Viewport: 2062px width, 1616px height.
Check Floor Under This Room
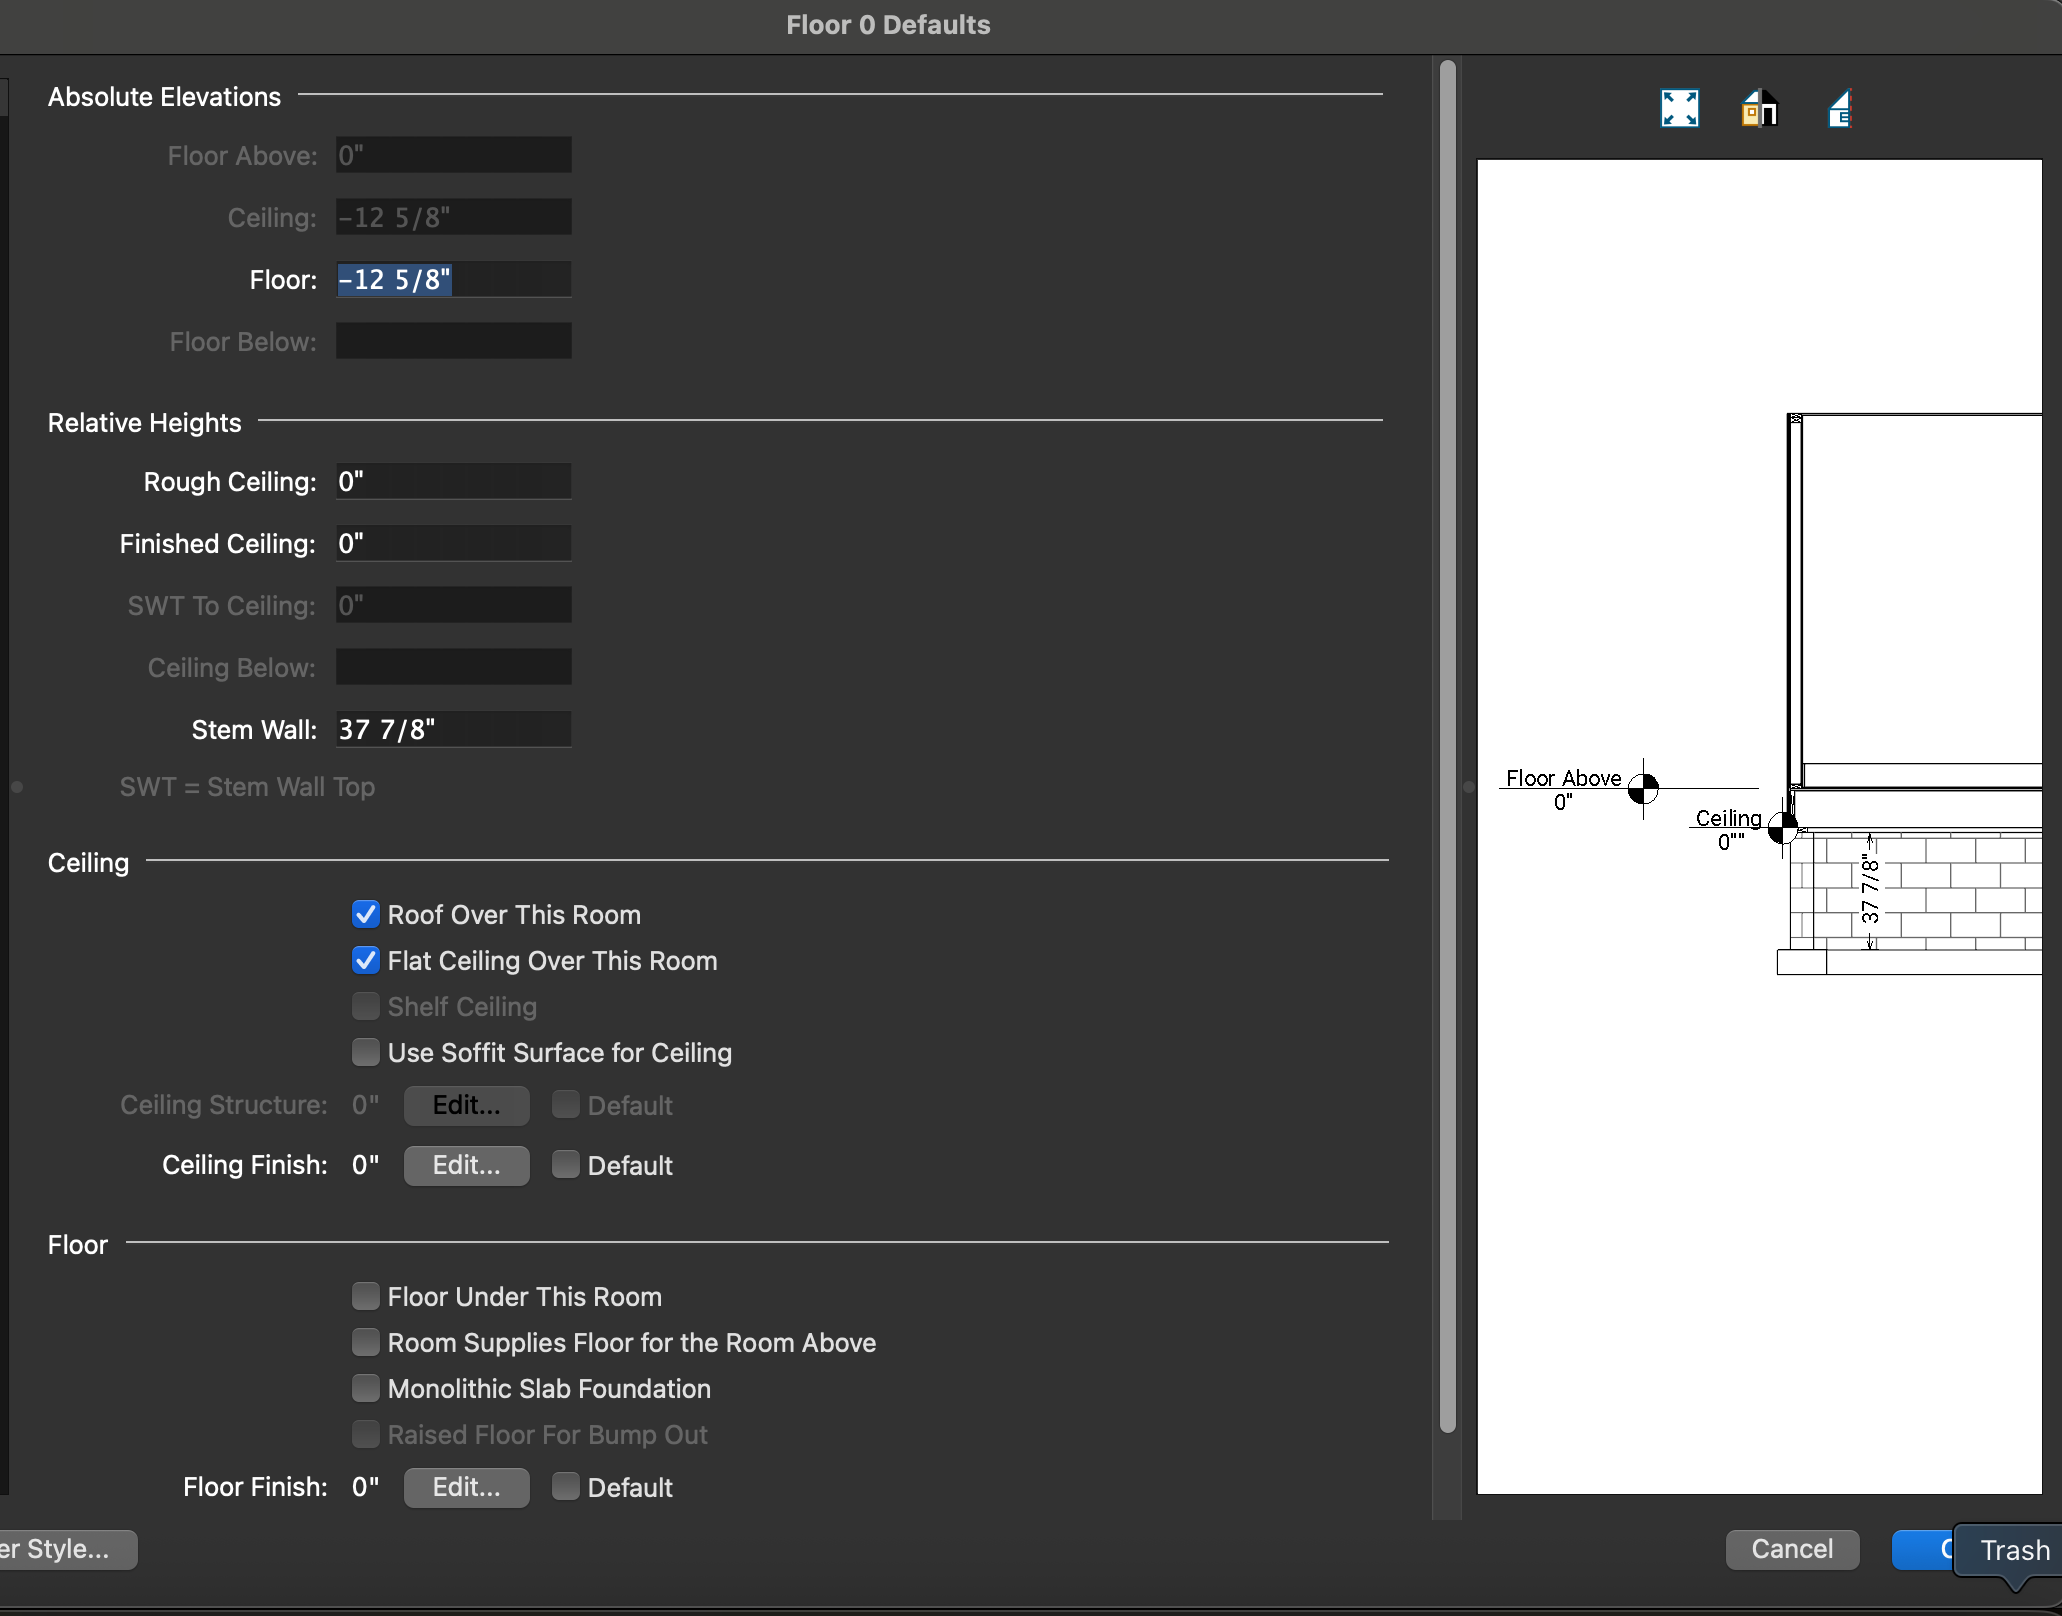click(x=366, y=1297)
